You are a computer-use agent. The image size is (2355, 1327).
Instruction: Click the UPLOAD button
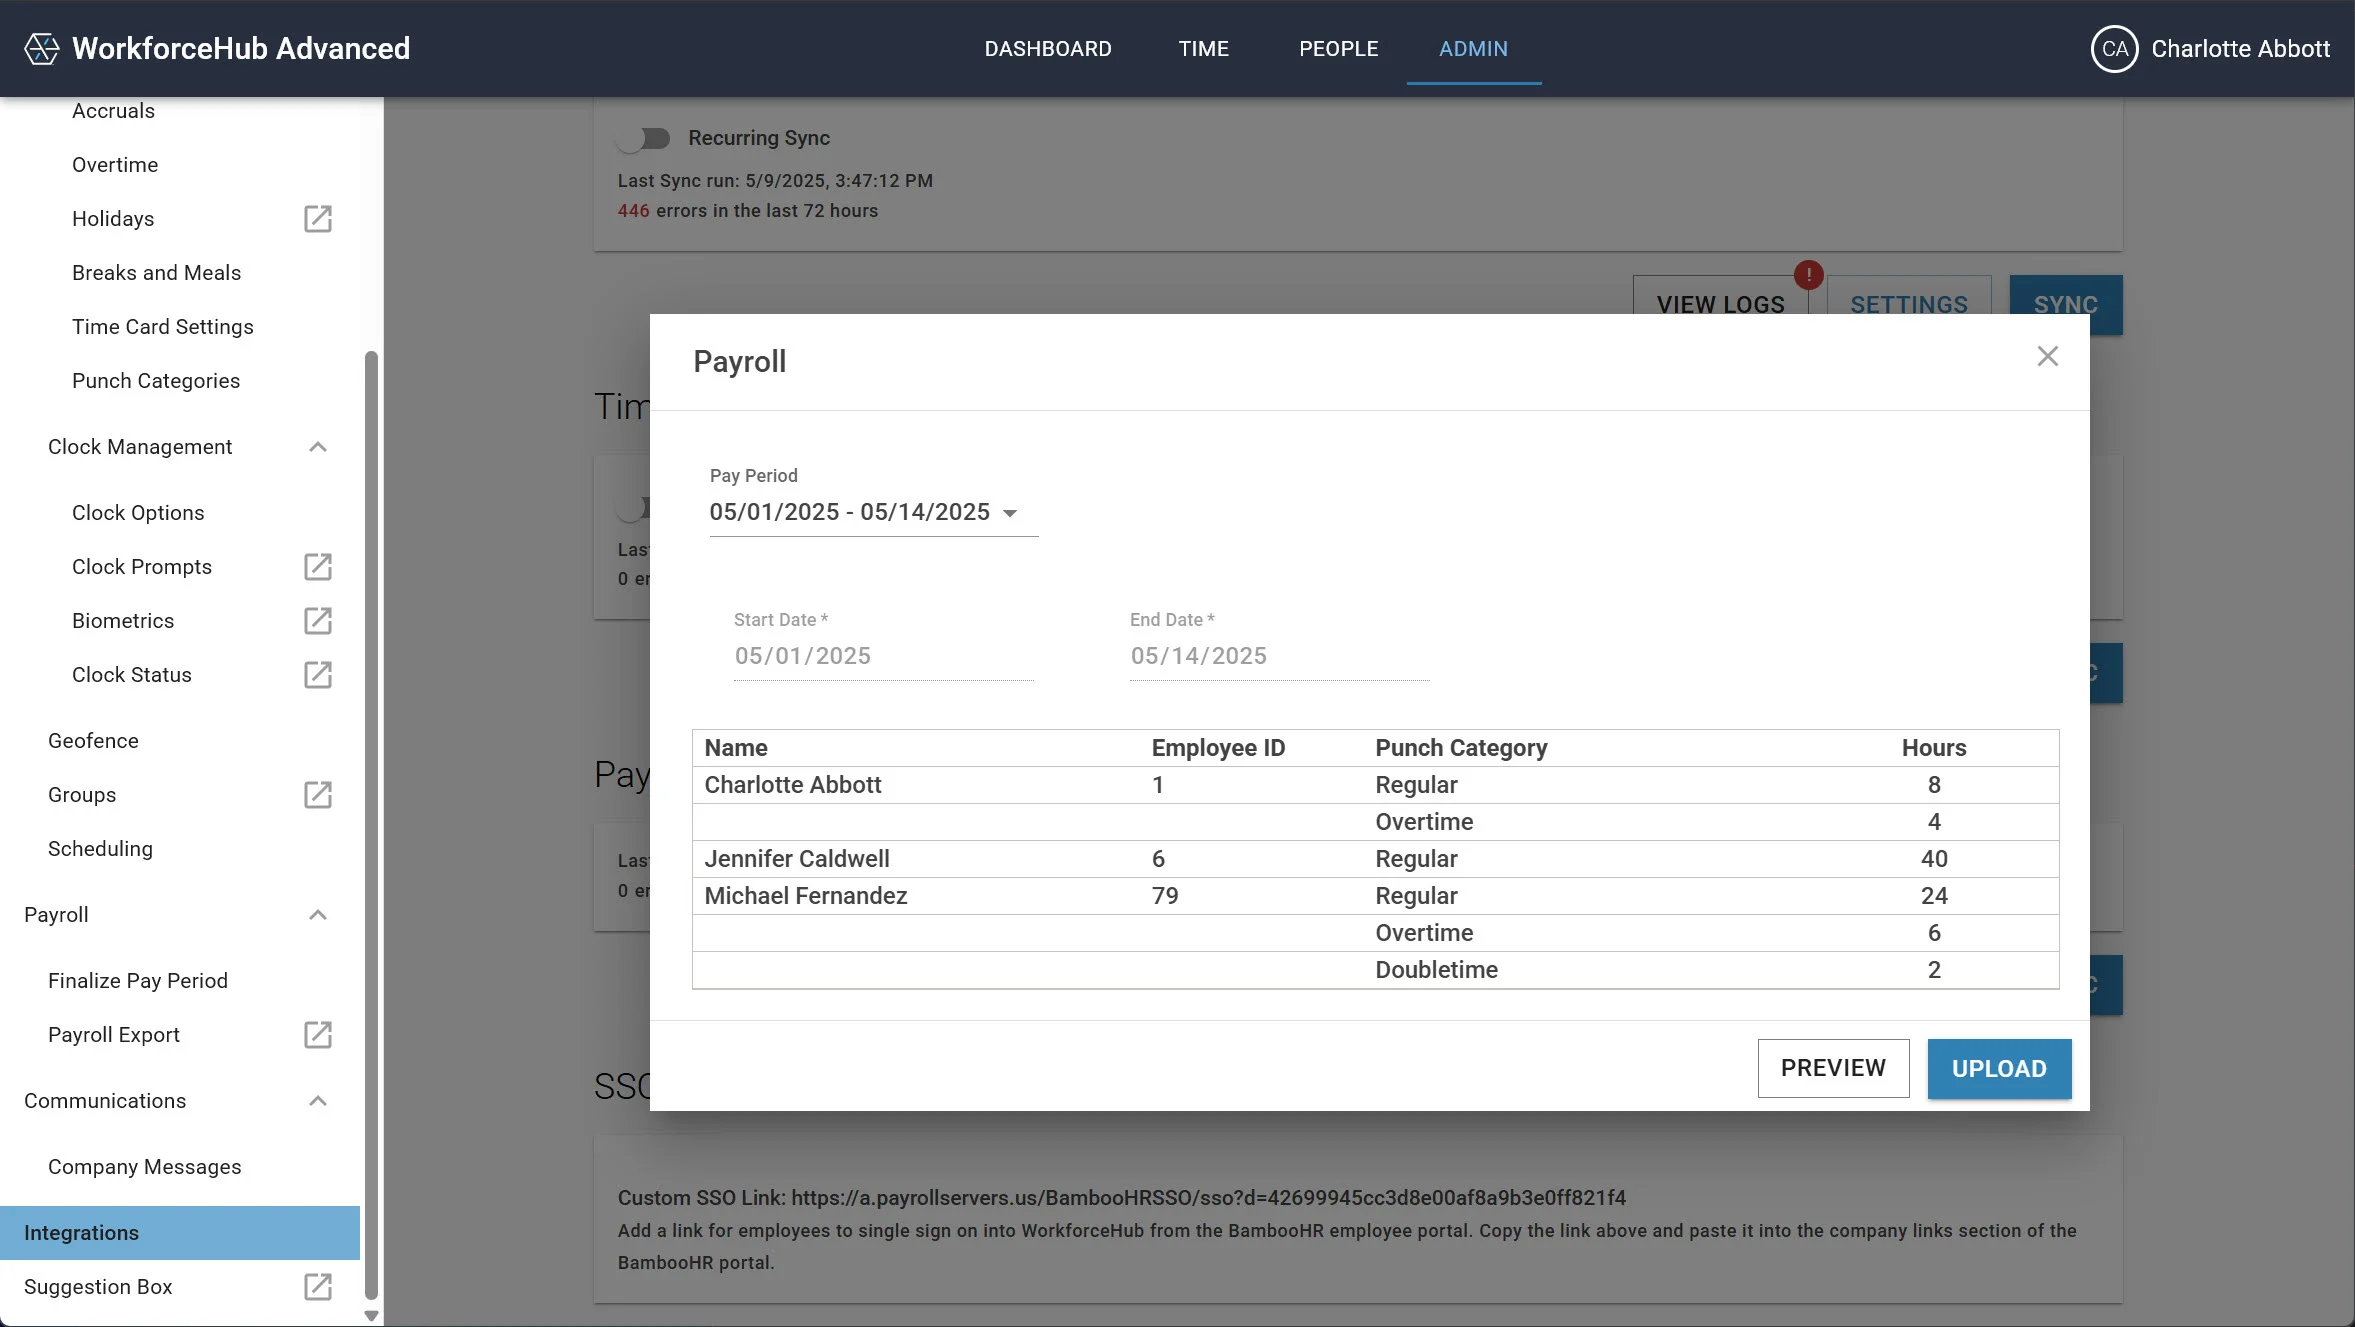coord(1998,1069)
